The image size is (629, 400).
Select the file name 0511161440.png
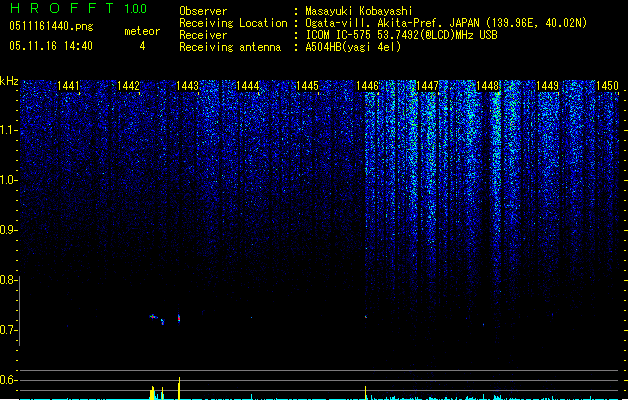point(51,26)
